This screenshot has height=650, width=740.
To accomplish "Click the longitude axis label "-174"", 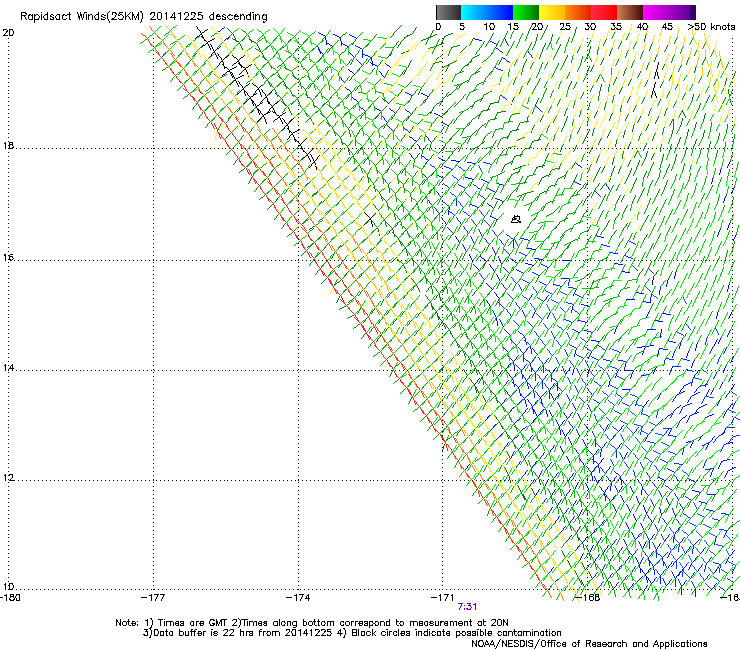I will point(298,598).
